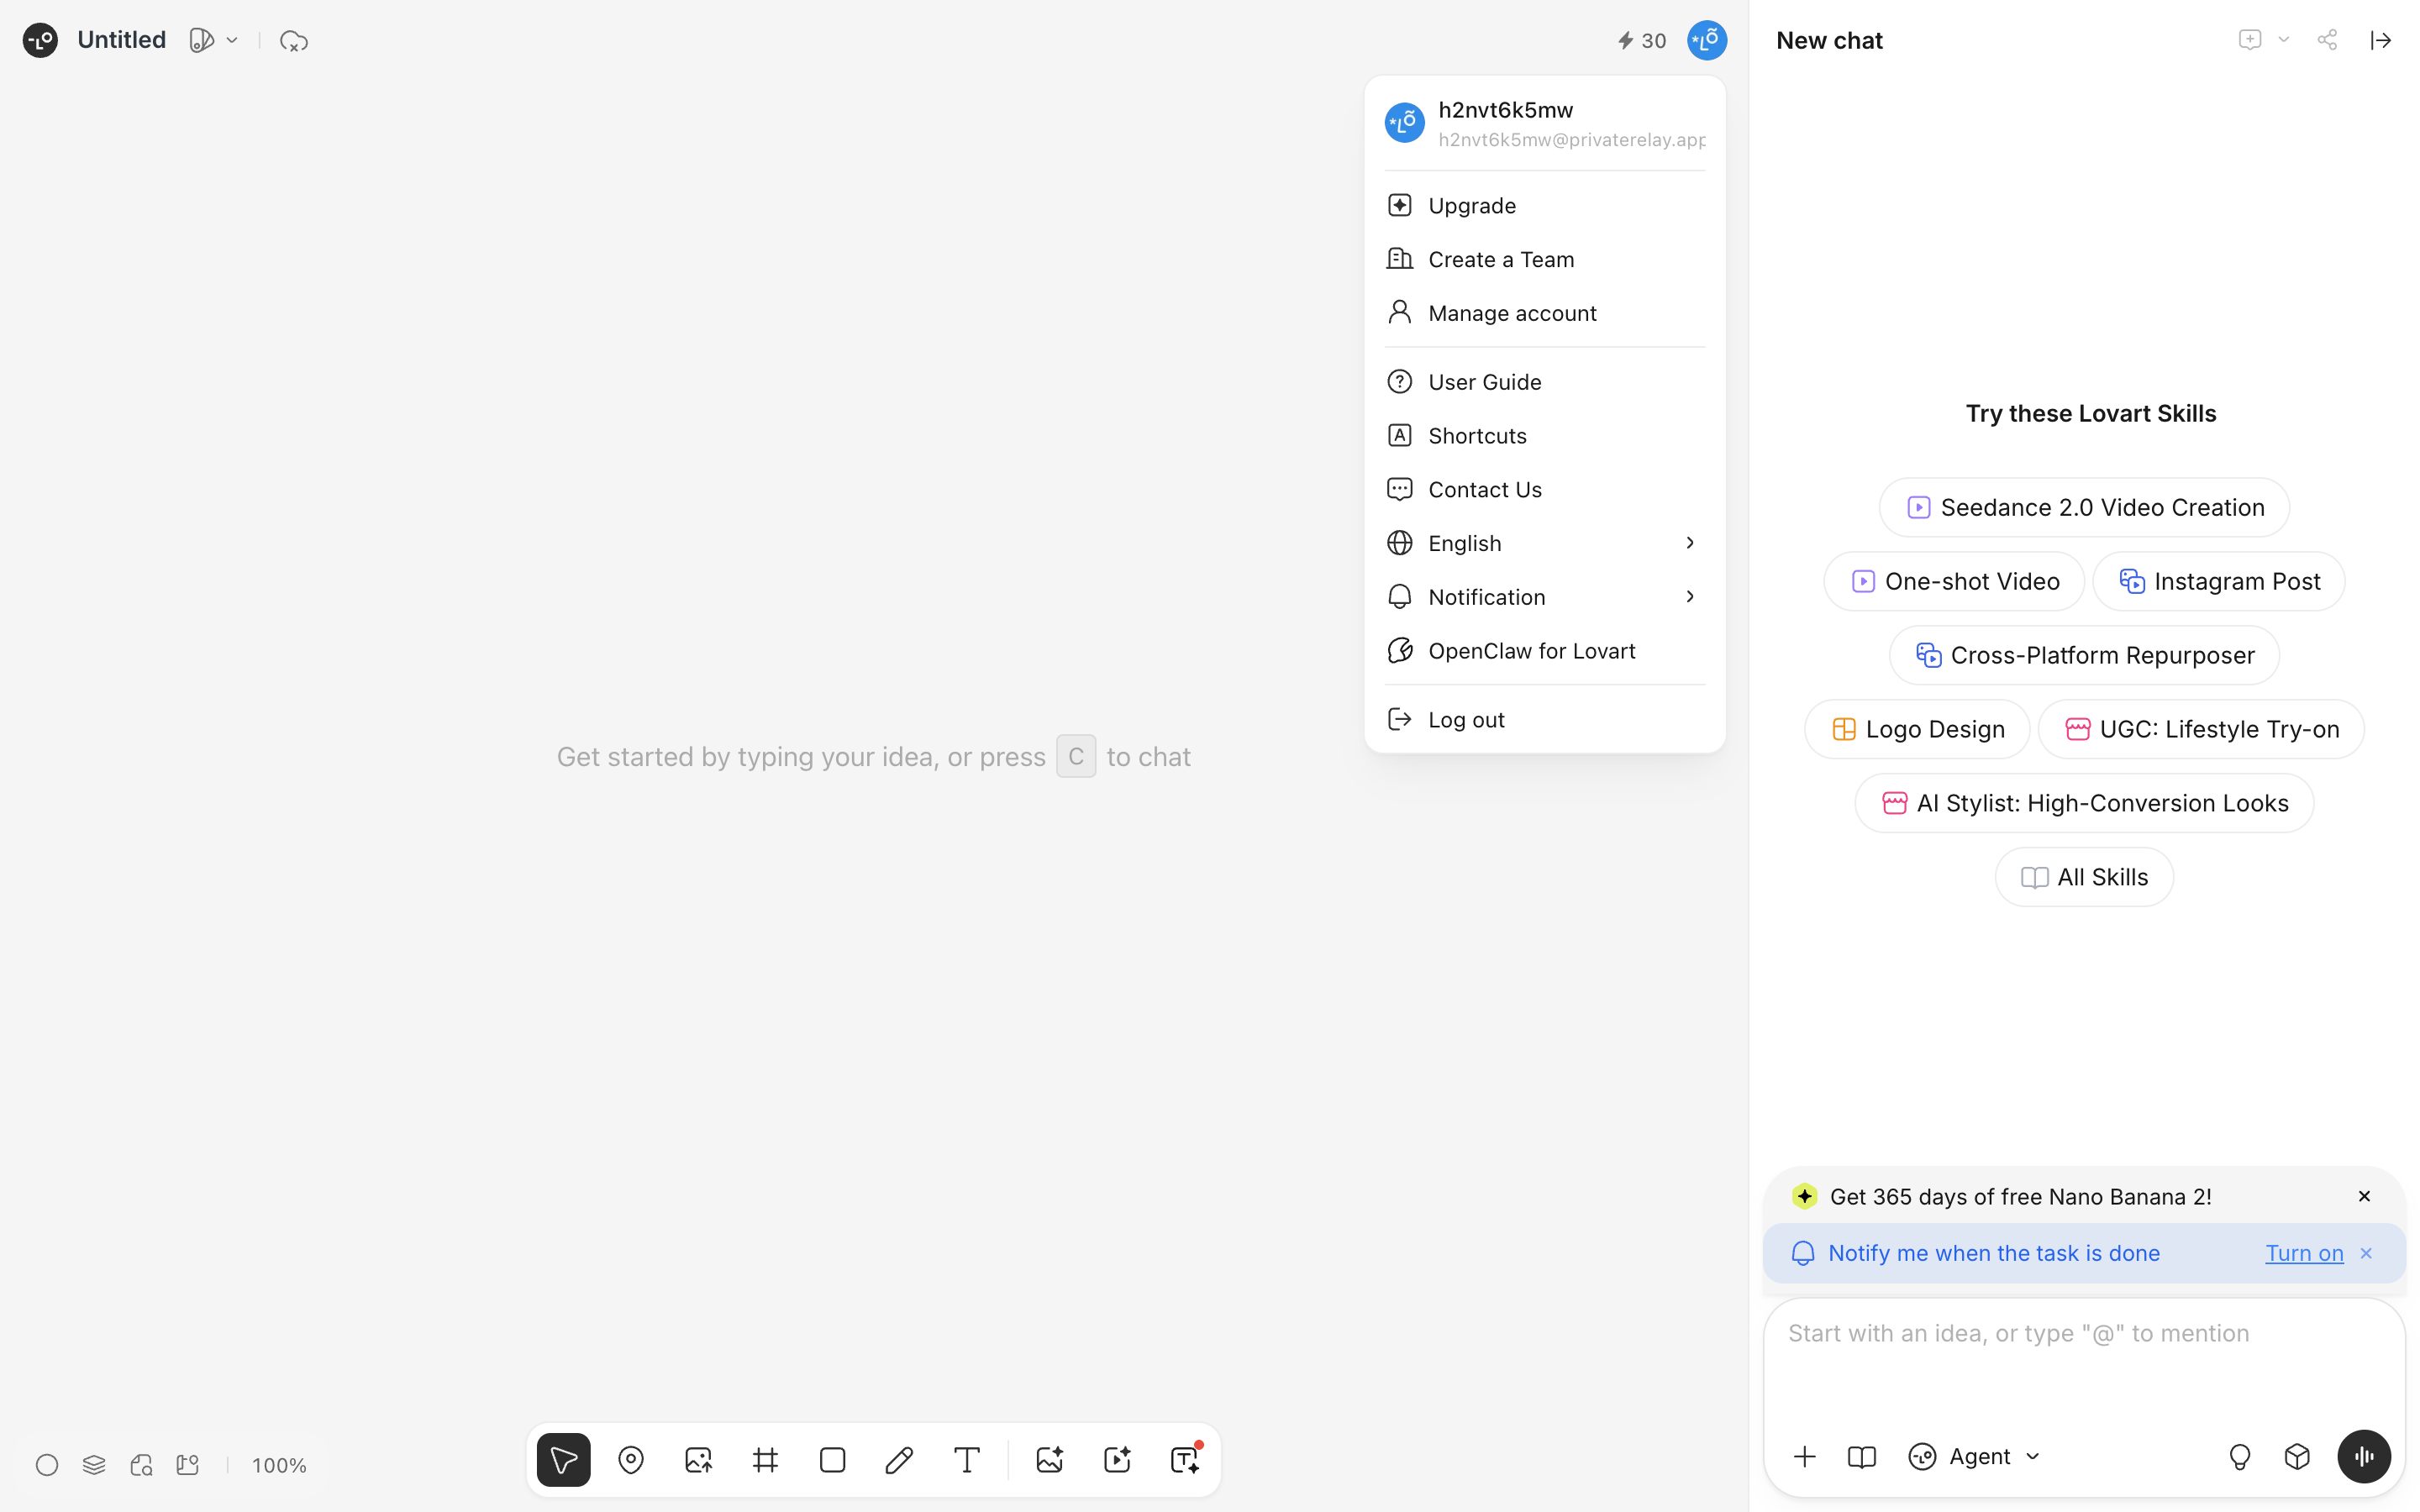Choose Create a Team menu entry
Image resolution: width=2420 pixels, height=1512 pixels.
click(1545, 259)
